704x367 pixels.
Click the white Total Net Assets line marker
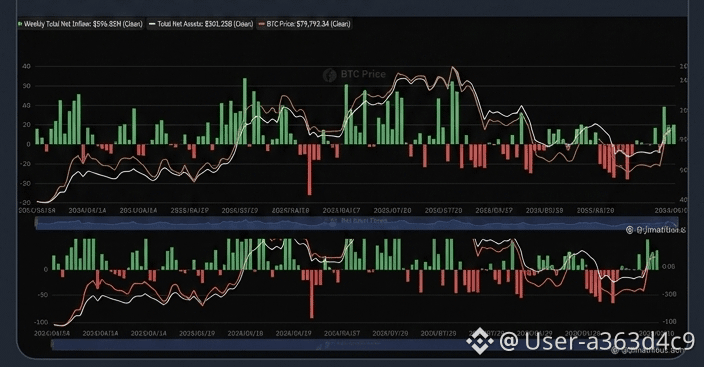[152, 24]
